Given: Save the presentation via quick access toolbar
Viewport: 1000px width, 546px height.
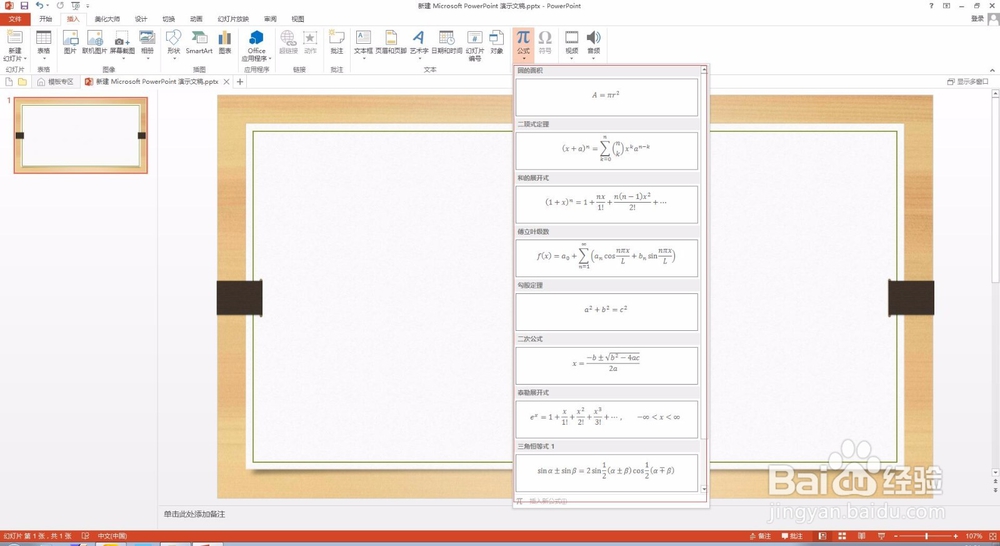Looking at the screenshot, I should 24,6.
